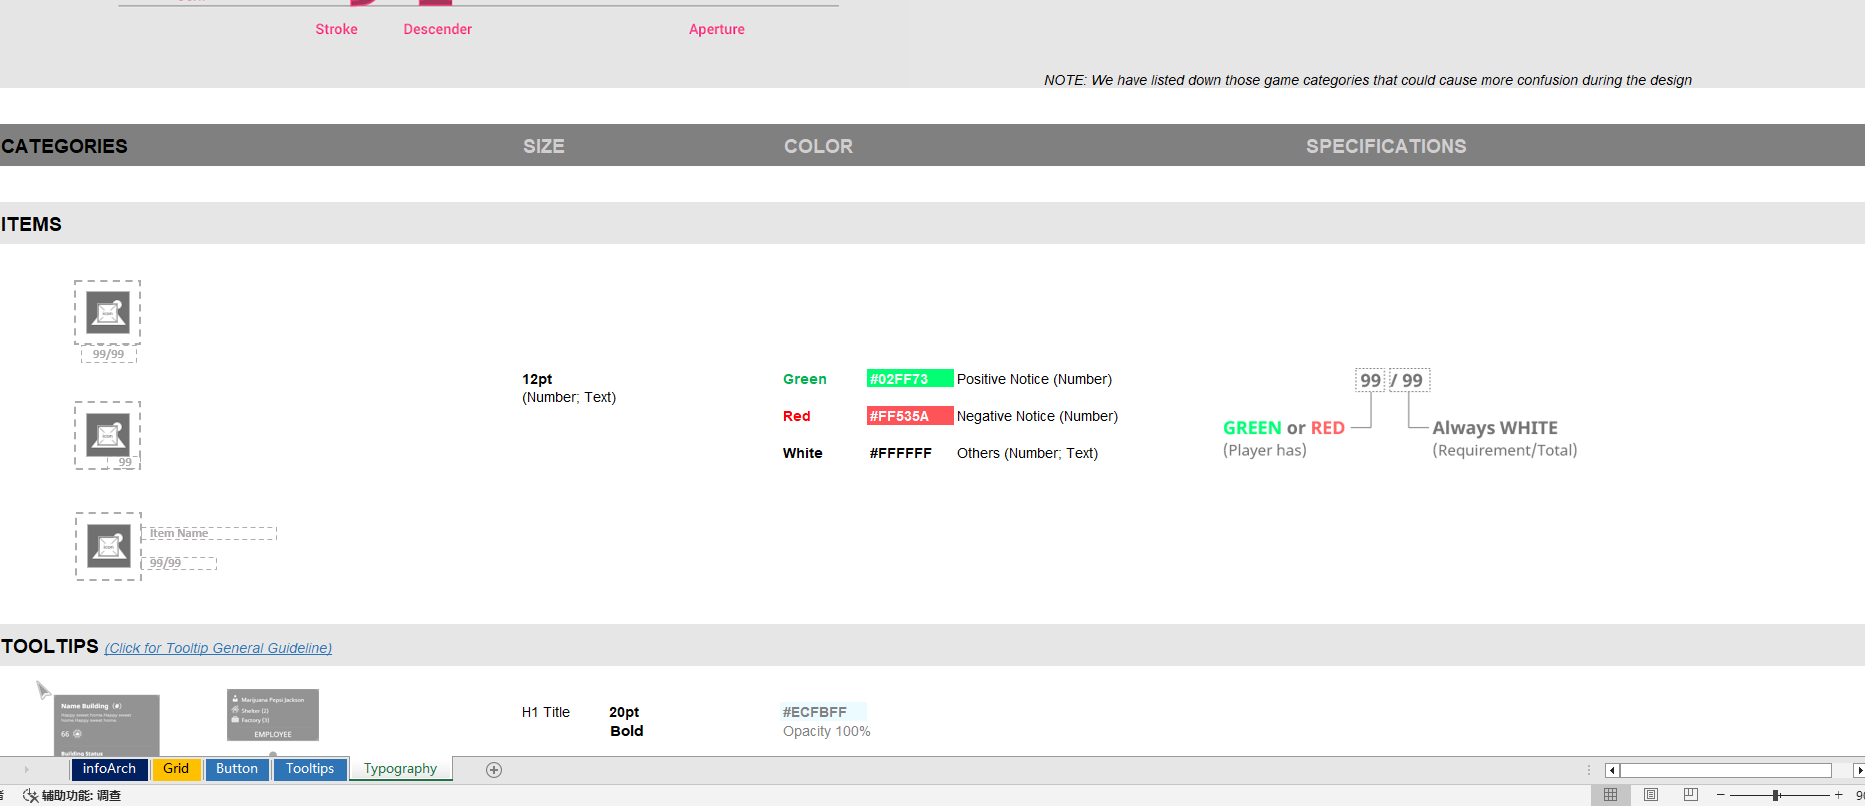
Task: Select the Typography sheet tab
Action: point(400,769)
